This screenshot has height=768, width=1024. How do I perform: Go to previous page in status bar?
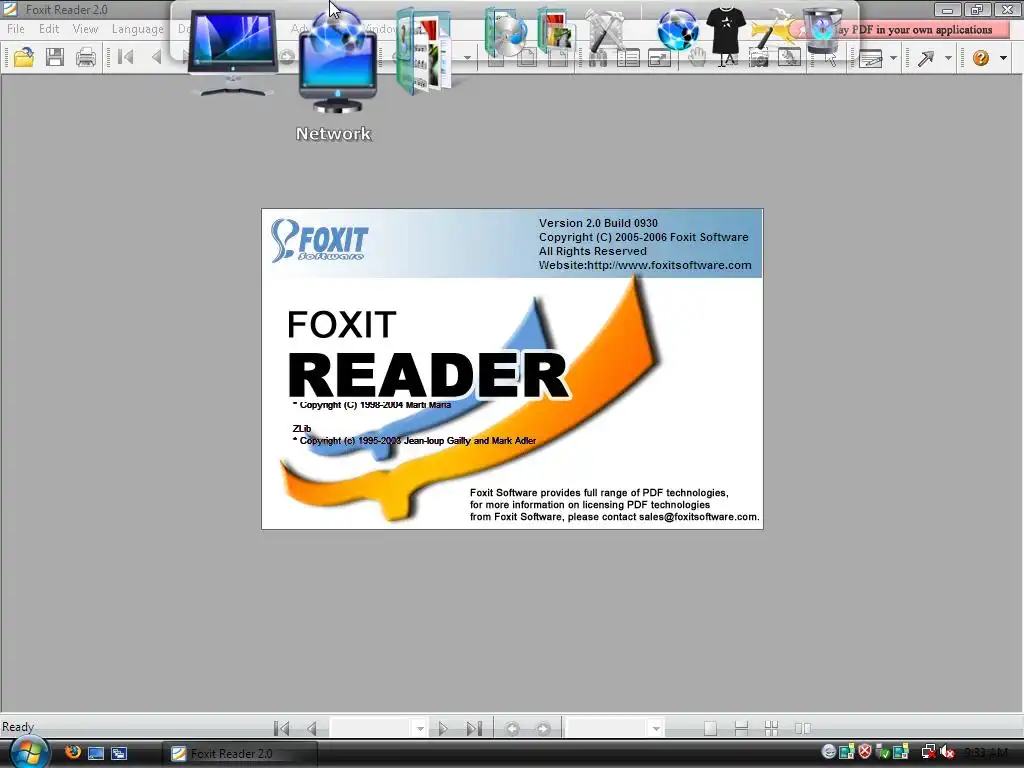click(x=312, y=728)
